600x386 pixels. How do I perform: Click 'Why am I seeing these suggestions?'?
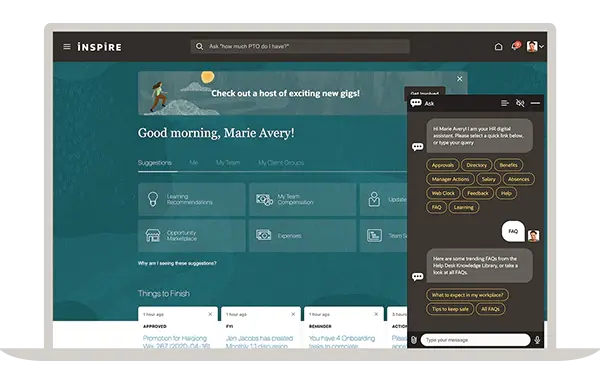[177, 263]
